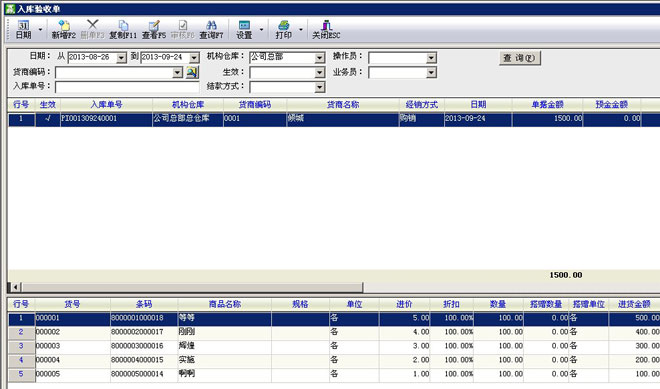This screenshot has width=660, height=389.
Task: Click the 单据金额 column header
Action: [547, 104]
